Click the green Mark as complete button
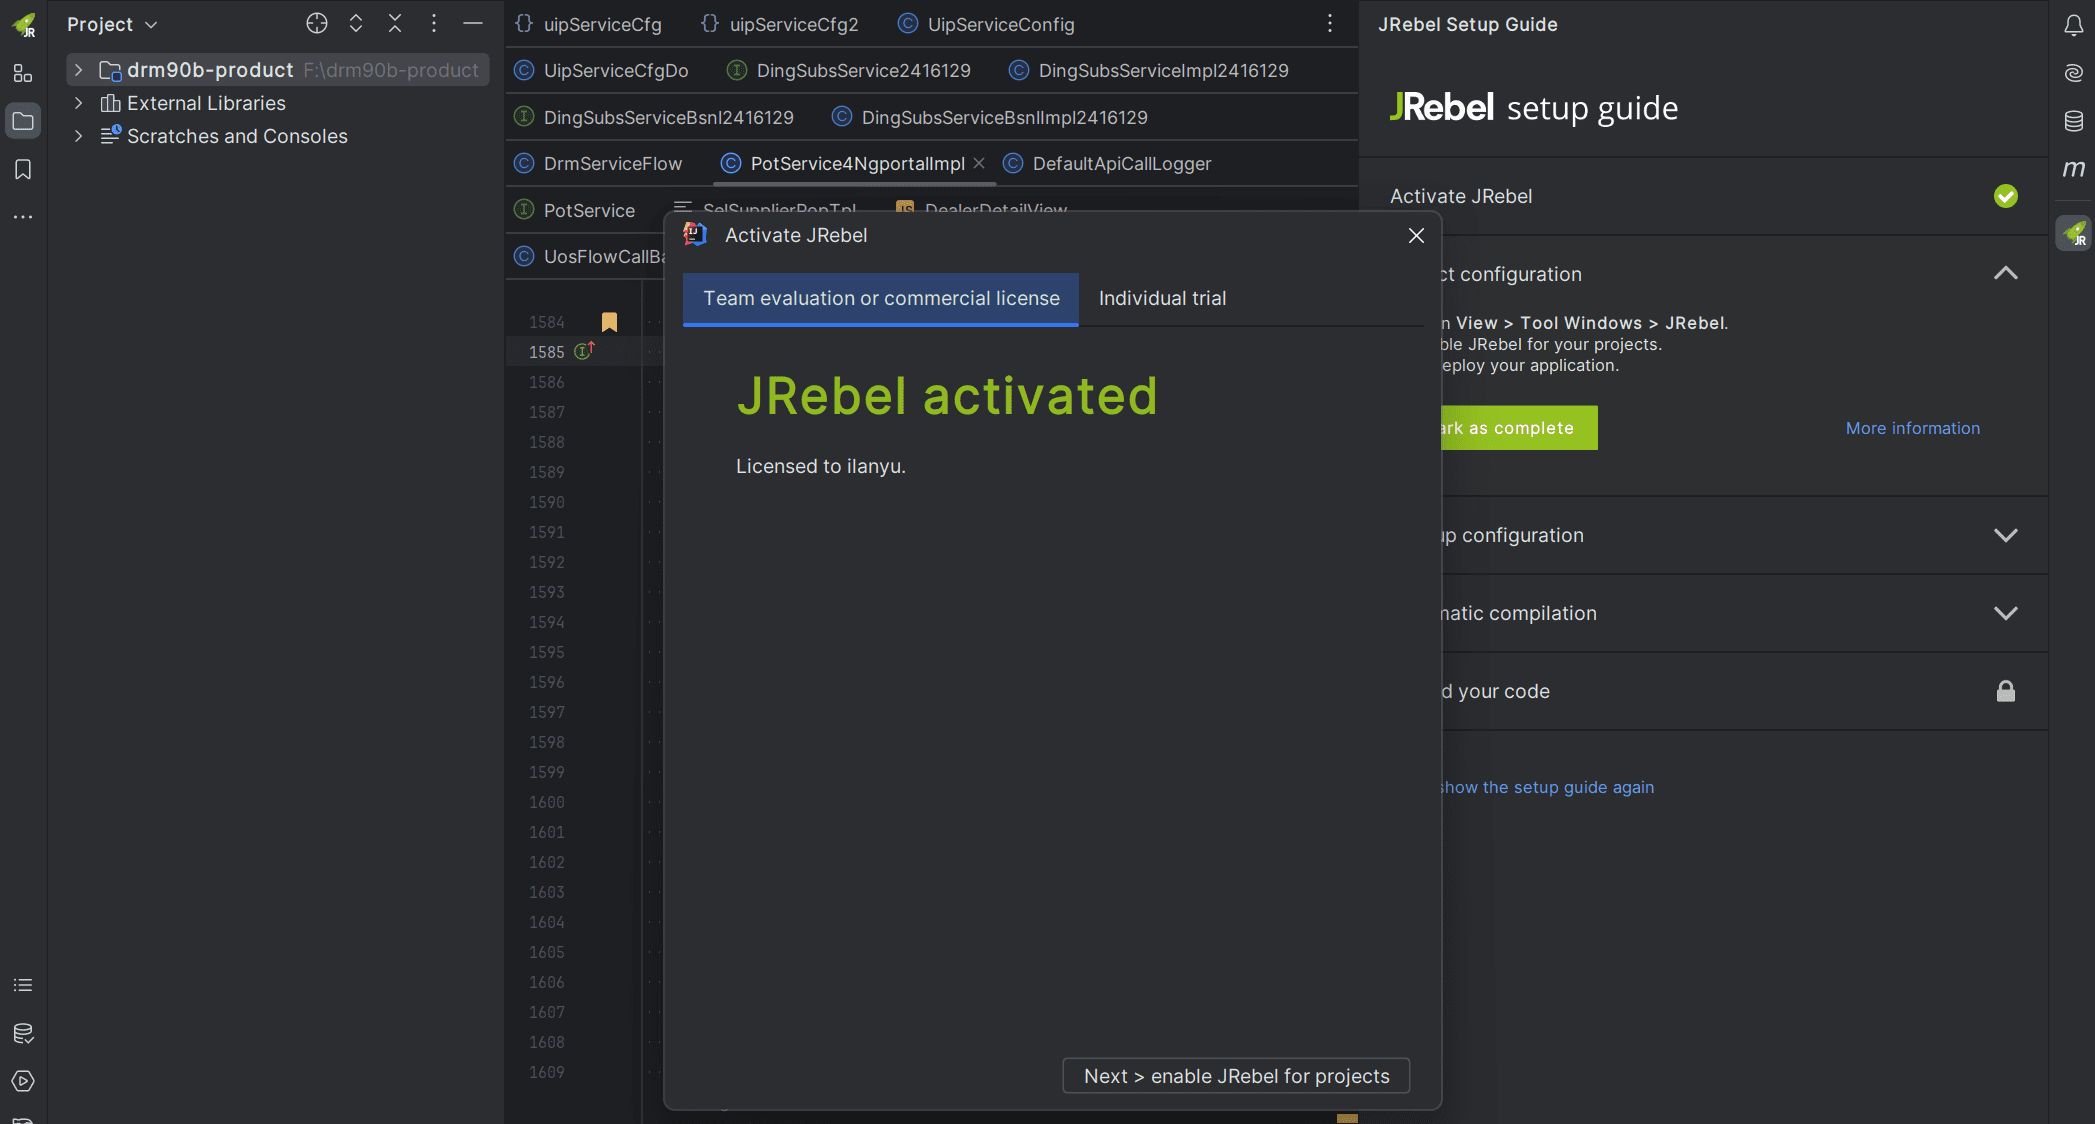The image size is (2095, 1124). [x=1519, y=428]
